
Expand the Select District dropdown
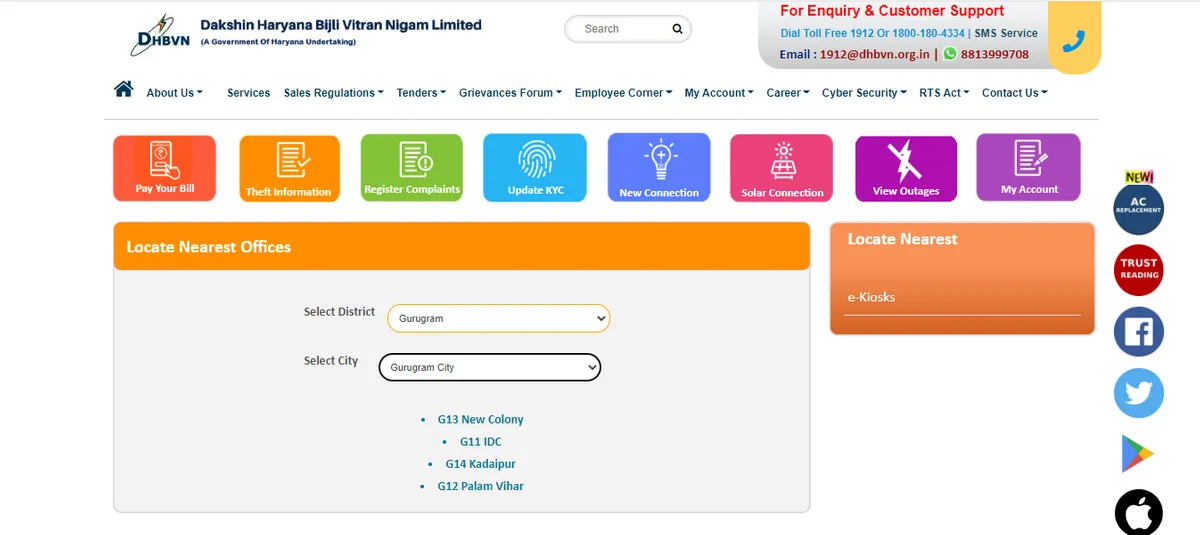(x=498, y=318)
